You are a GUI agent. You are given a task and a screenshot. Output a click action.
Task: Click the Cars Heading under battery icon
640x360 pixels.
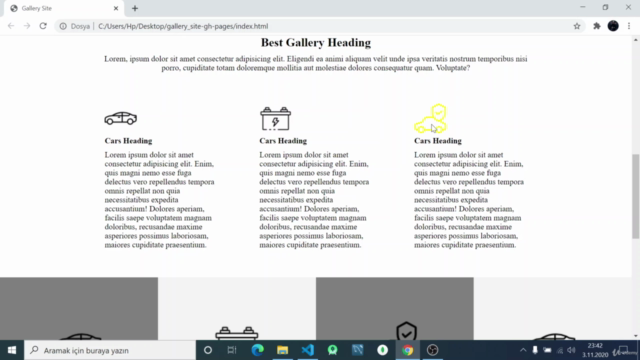click(x=283, y=141)
